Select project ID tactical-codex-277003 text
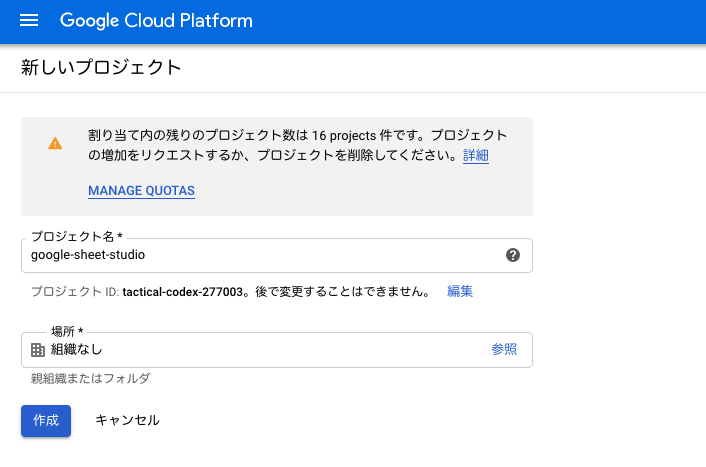This screenshot has height=467, width=706. (x=182, y=292)
